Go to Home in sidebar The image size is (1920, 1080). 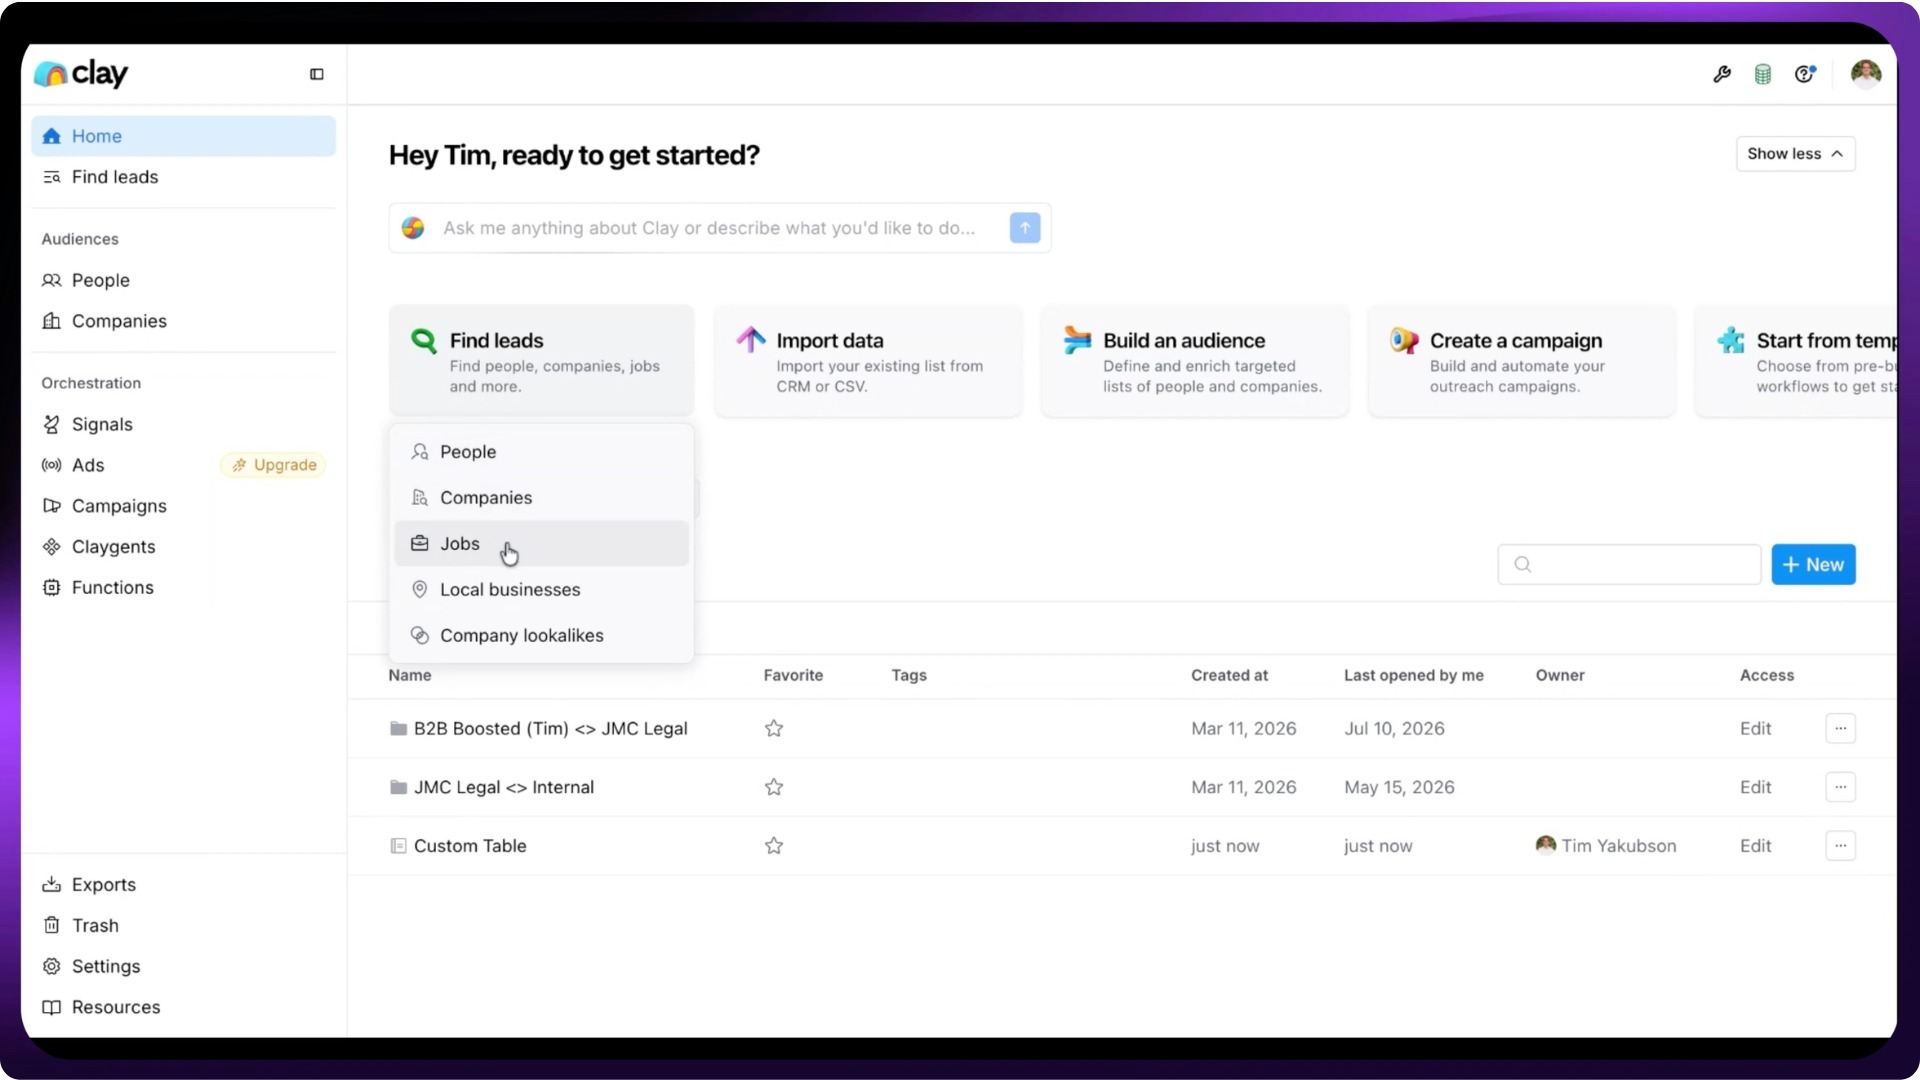click(x=184, y=136)
